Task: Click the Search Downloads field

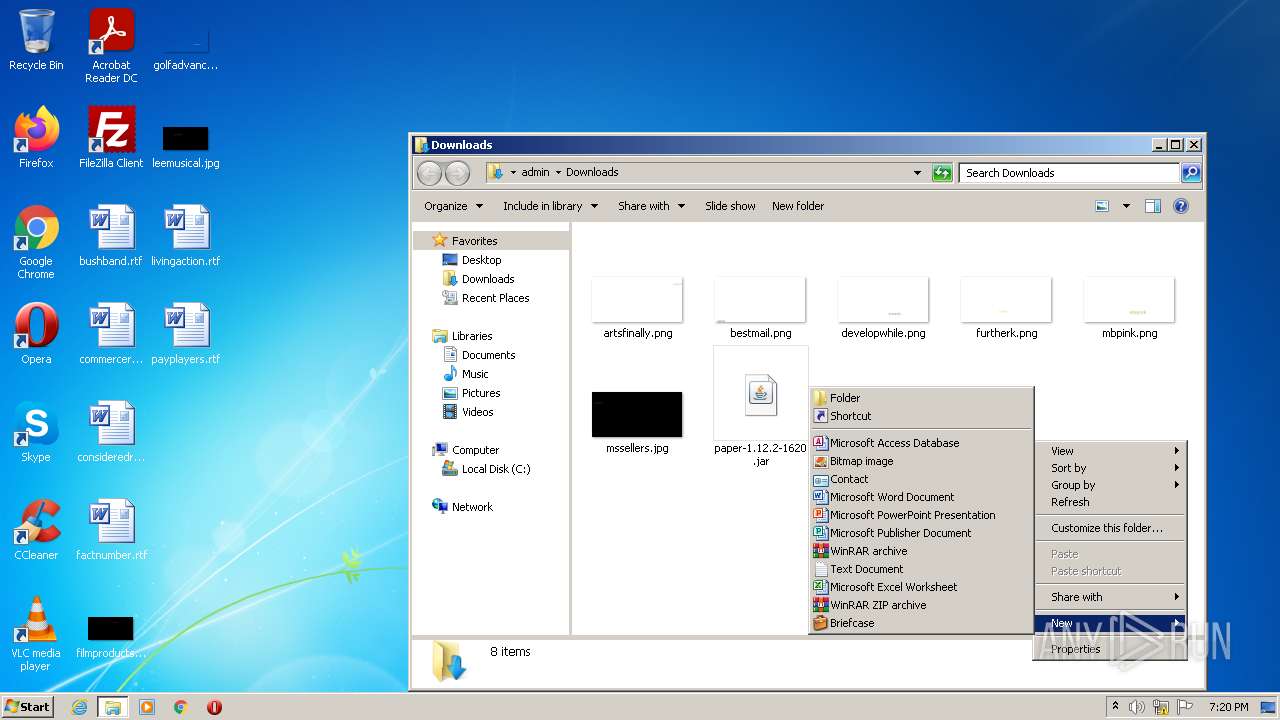Action: click(1069, 173)
